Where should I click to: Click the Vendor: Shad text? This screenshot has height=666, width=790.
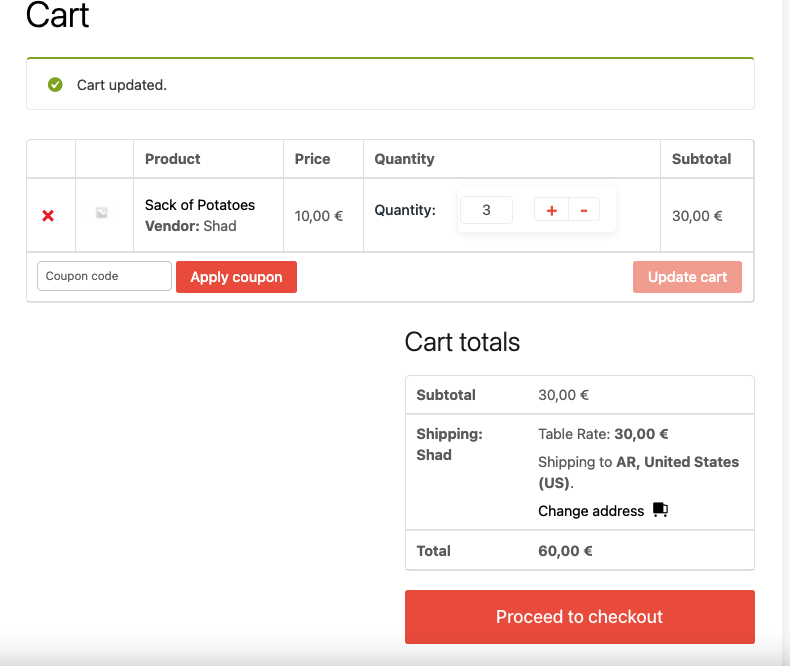coord(191,226)
